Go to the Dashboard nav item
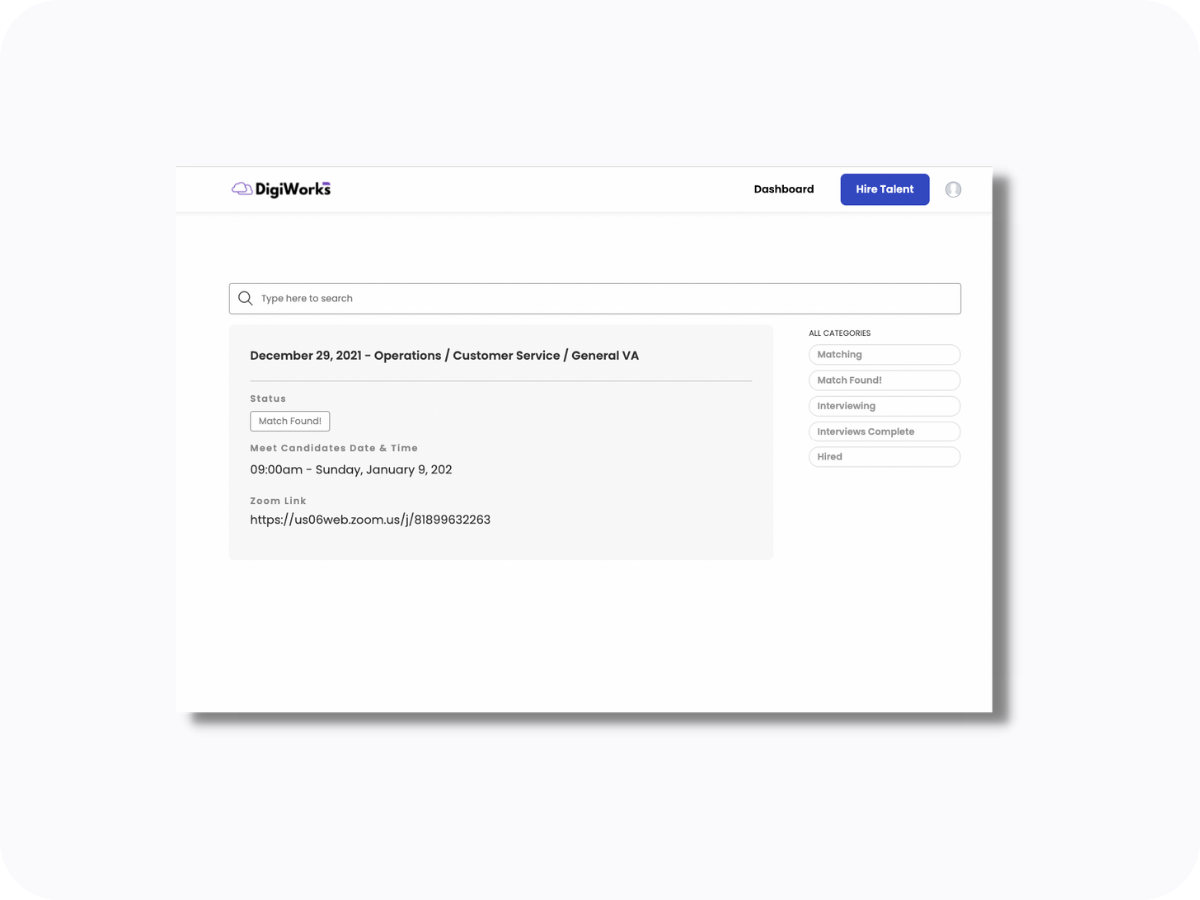 pos(784,189)
